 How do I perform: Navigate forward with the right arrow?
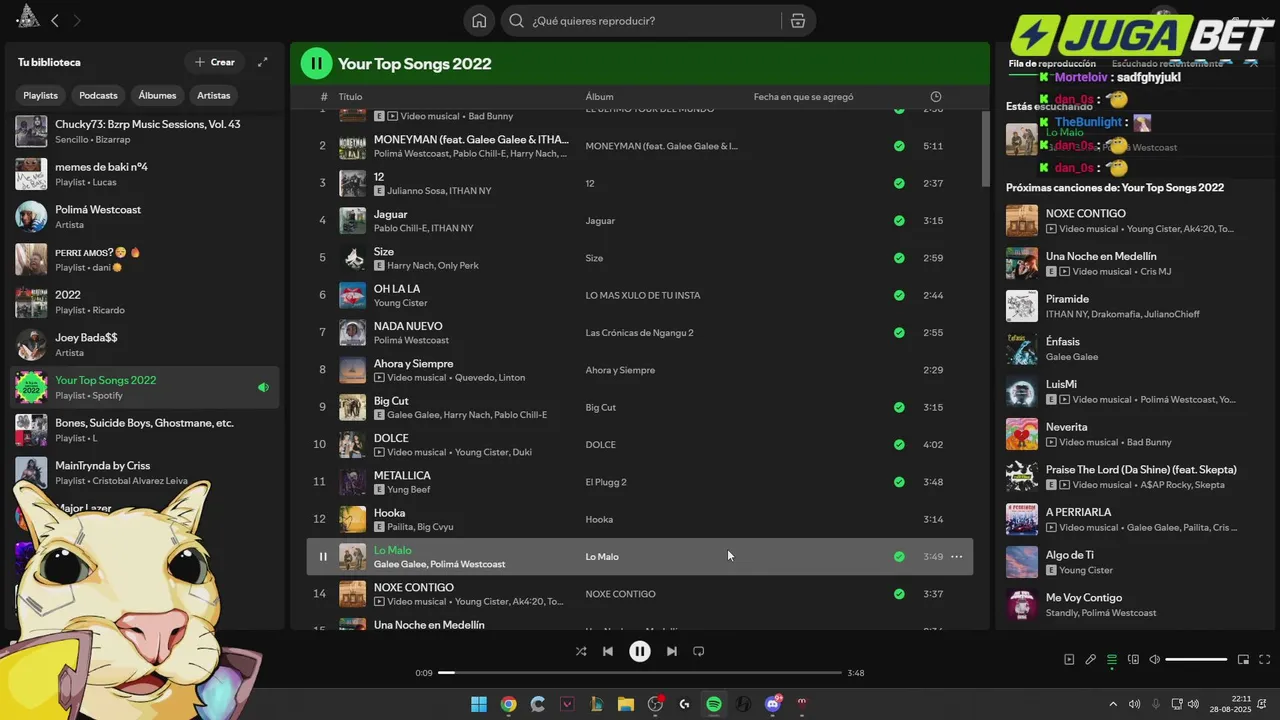77,20
